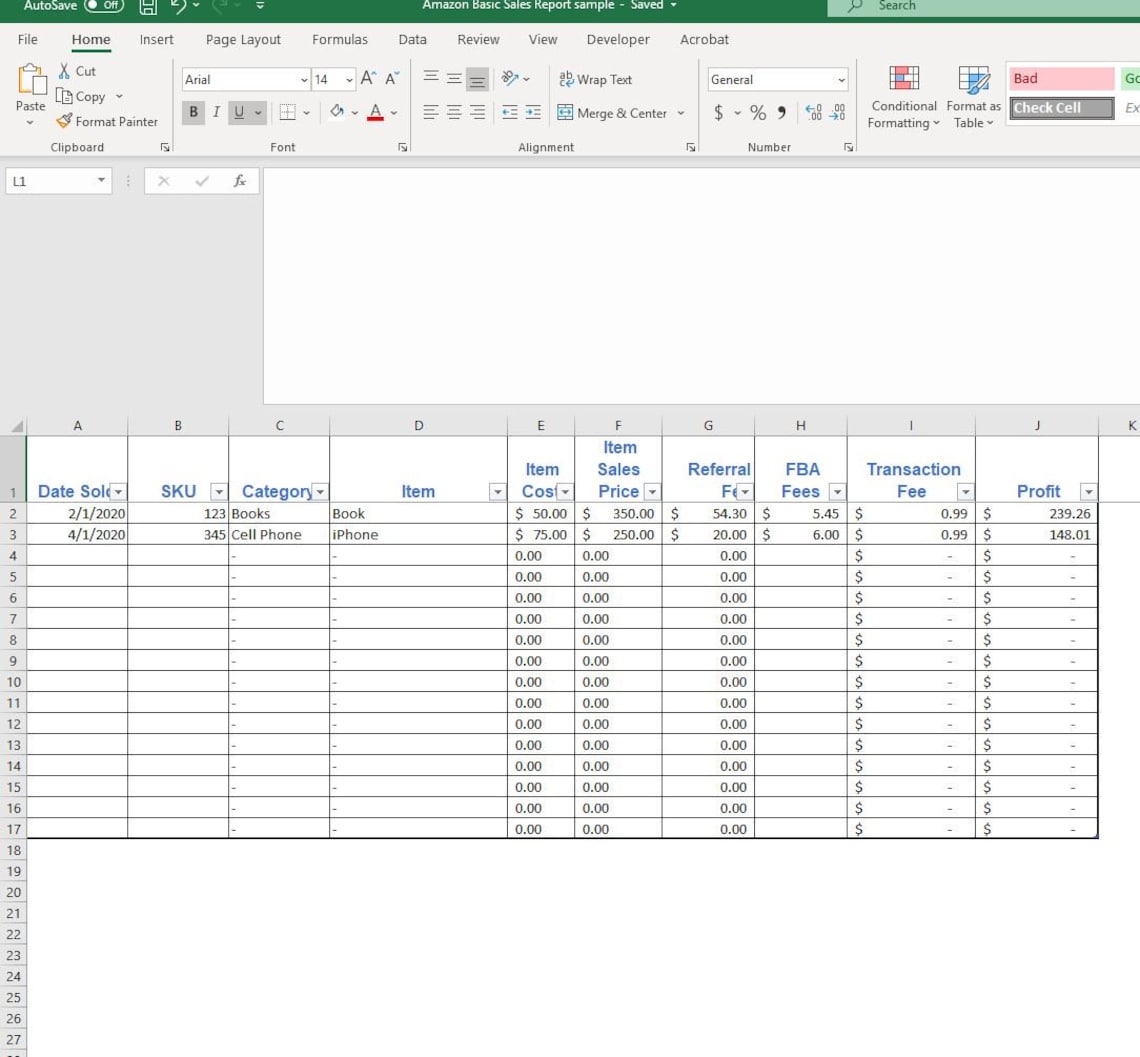1140x1057 pixels.
Task: Open the Category column filter arrow
Action: 318,491
